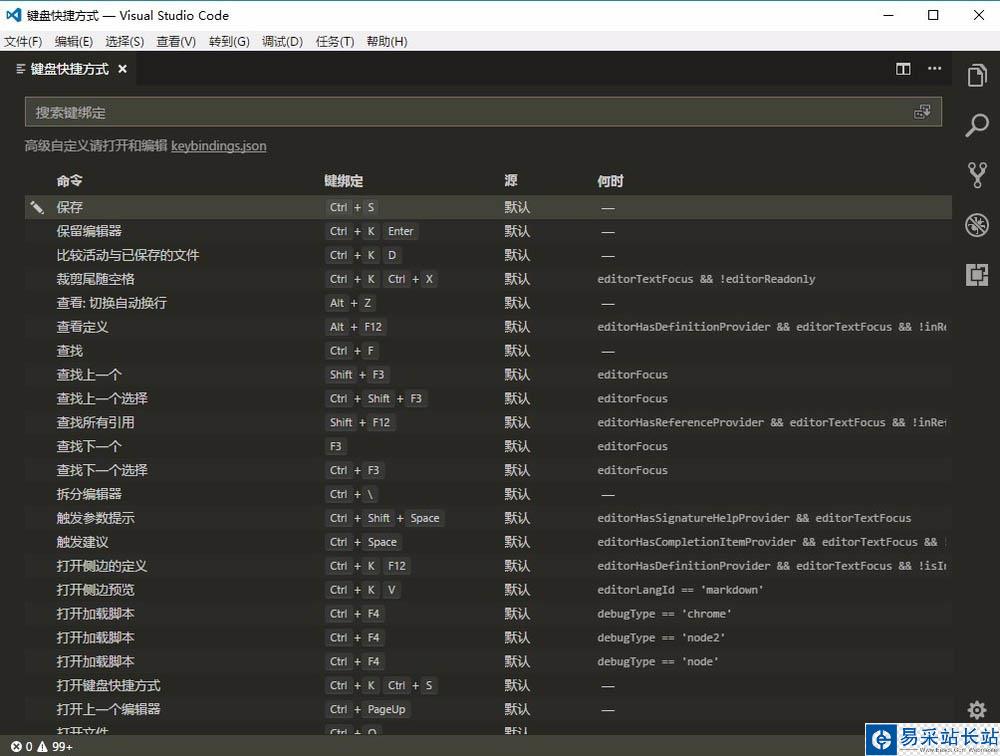The image size is (1000, 756).
Task: Toggle record keys icon in search box
Action: (x=922, y=112)
